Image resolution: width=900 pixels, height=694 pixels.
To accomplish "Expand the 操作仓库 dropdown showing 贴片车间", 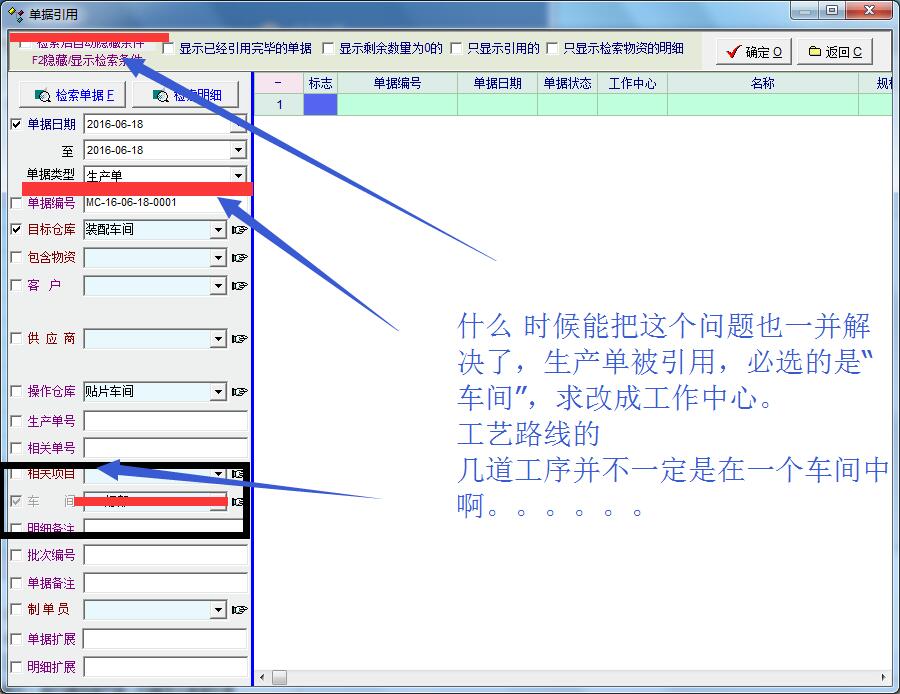I will pyautogui.click(x=218, y=392).
